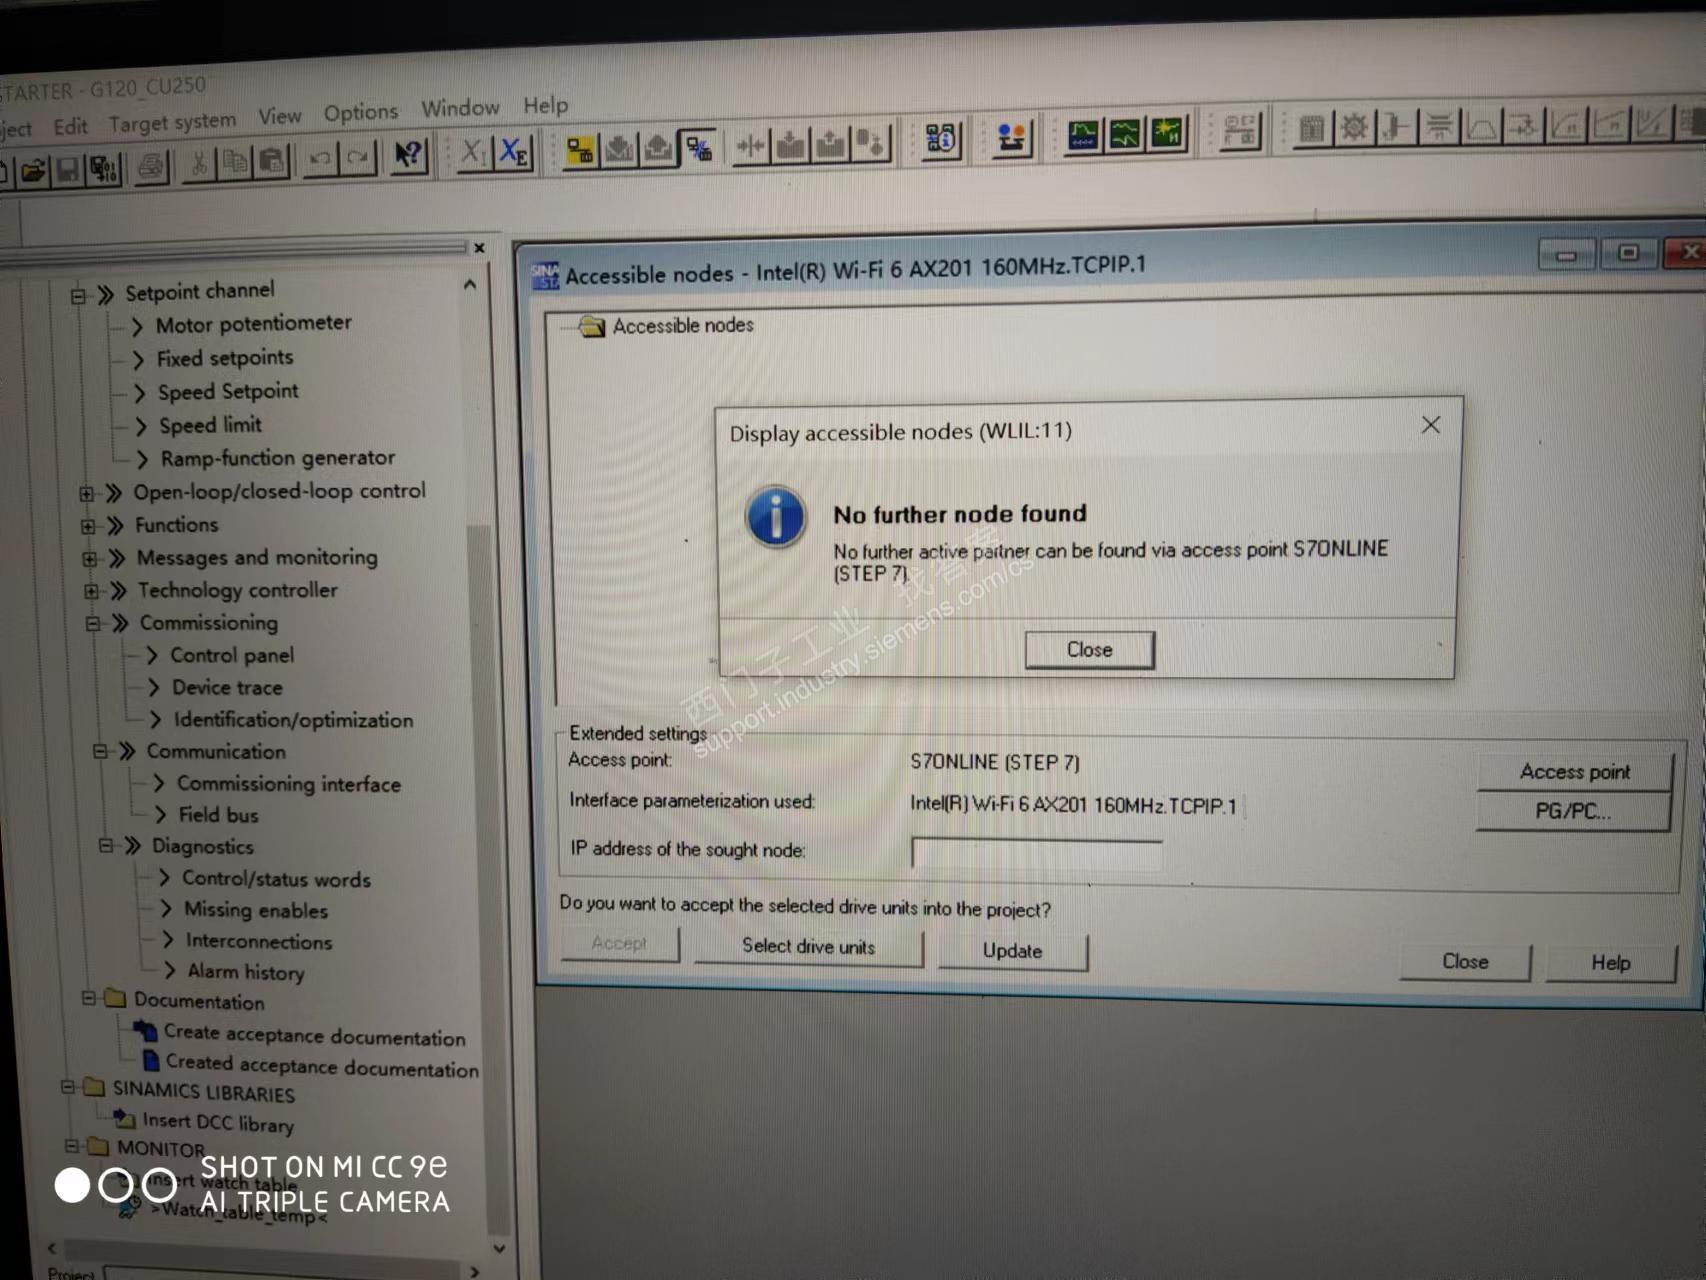Expand the Open-loop/closed-loop control node
1706x1280 pixels.
point(86,493)
